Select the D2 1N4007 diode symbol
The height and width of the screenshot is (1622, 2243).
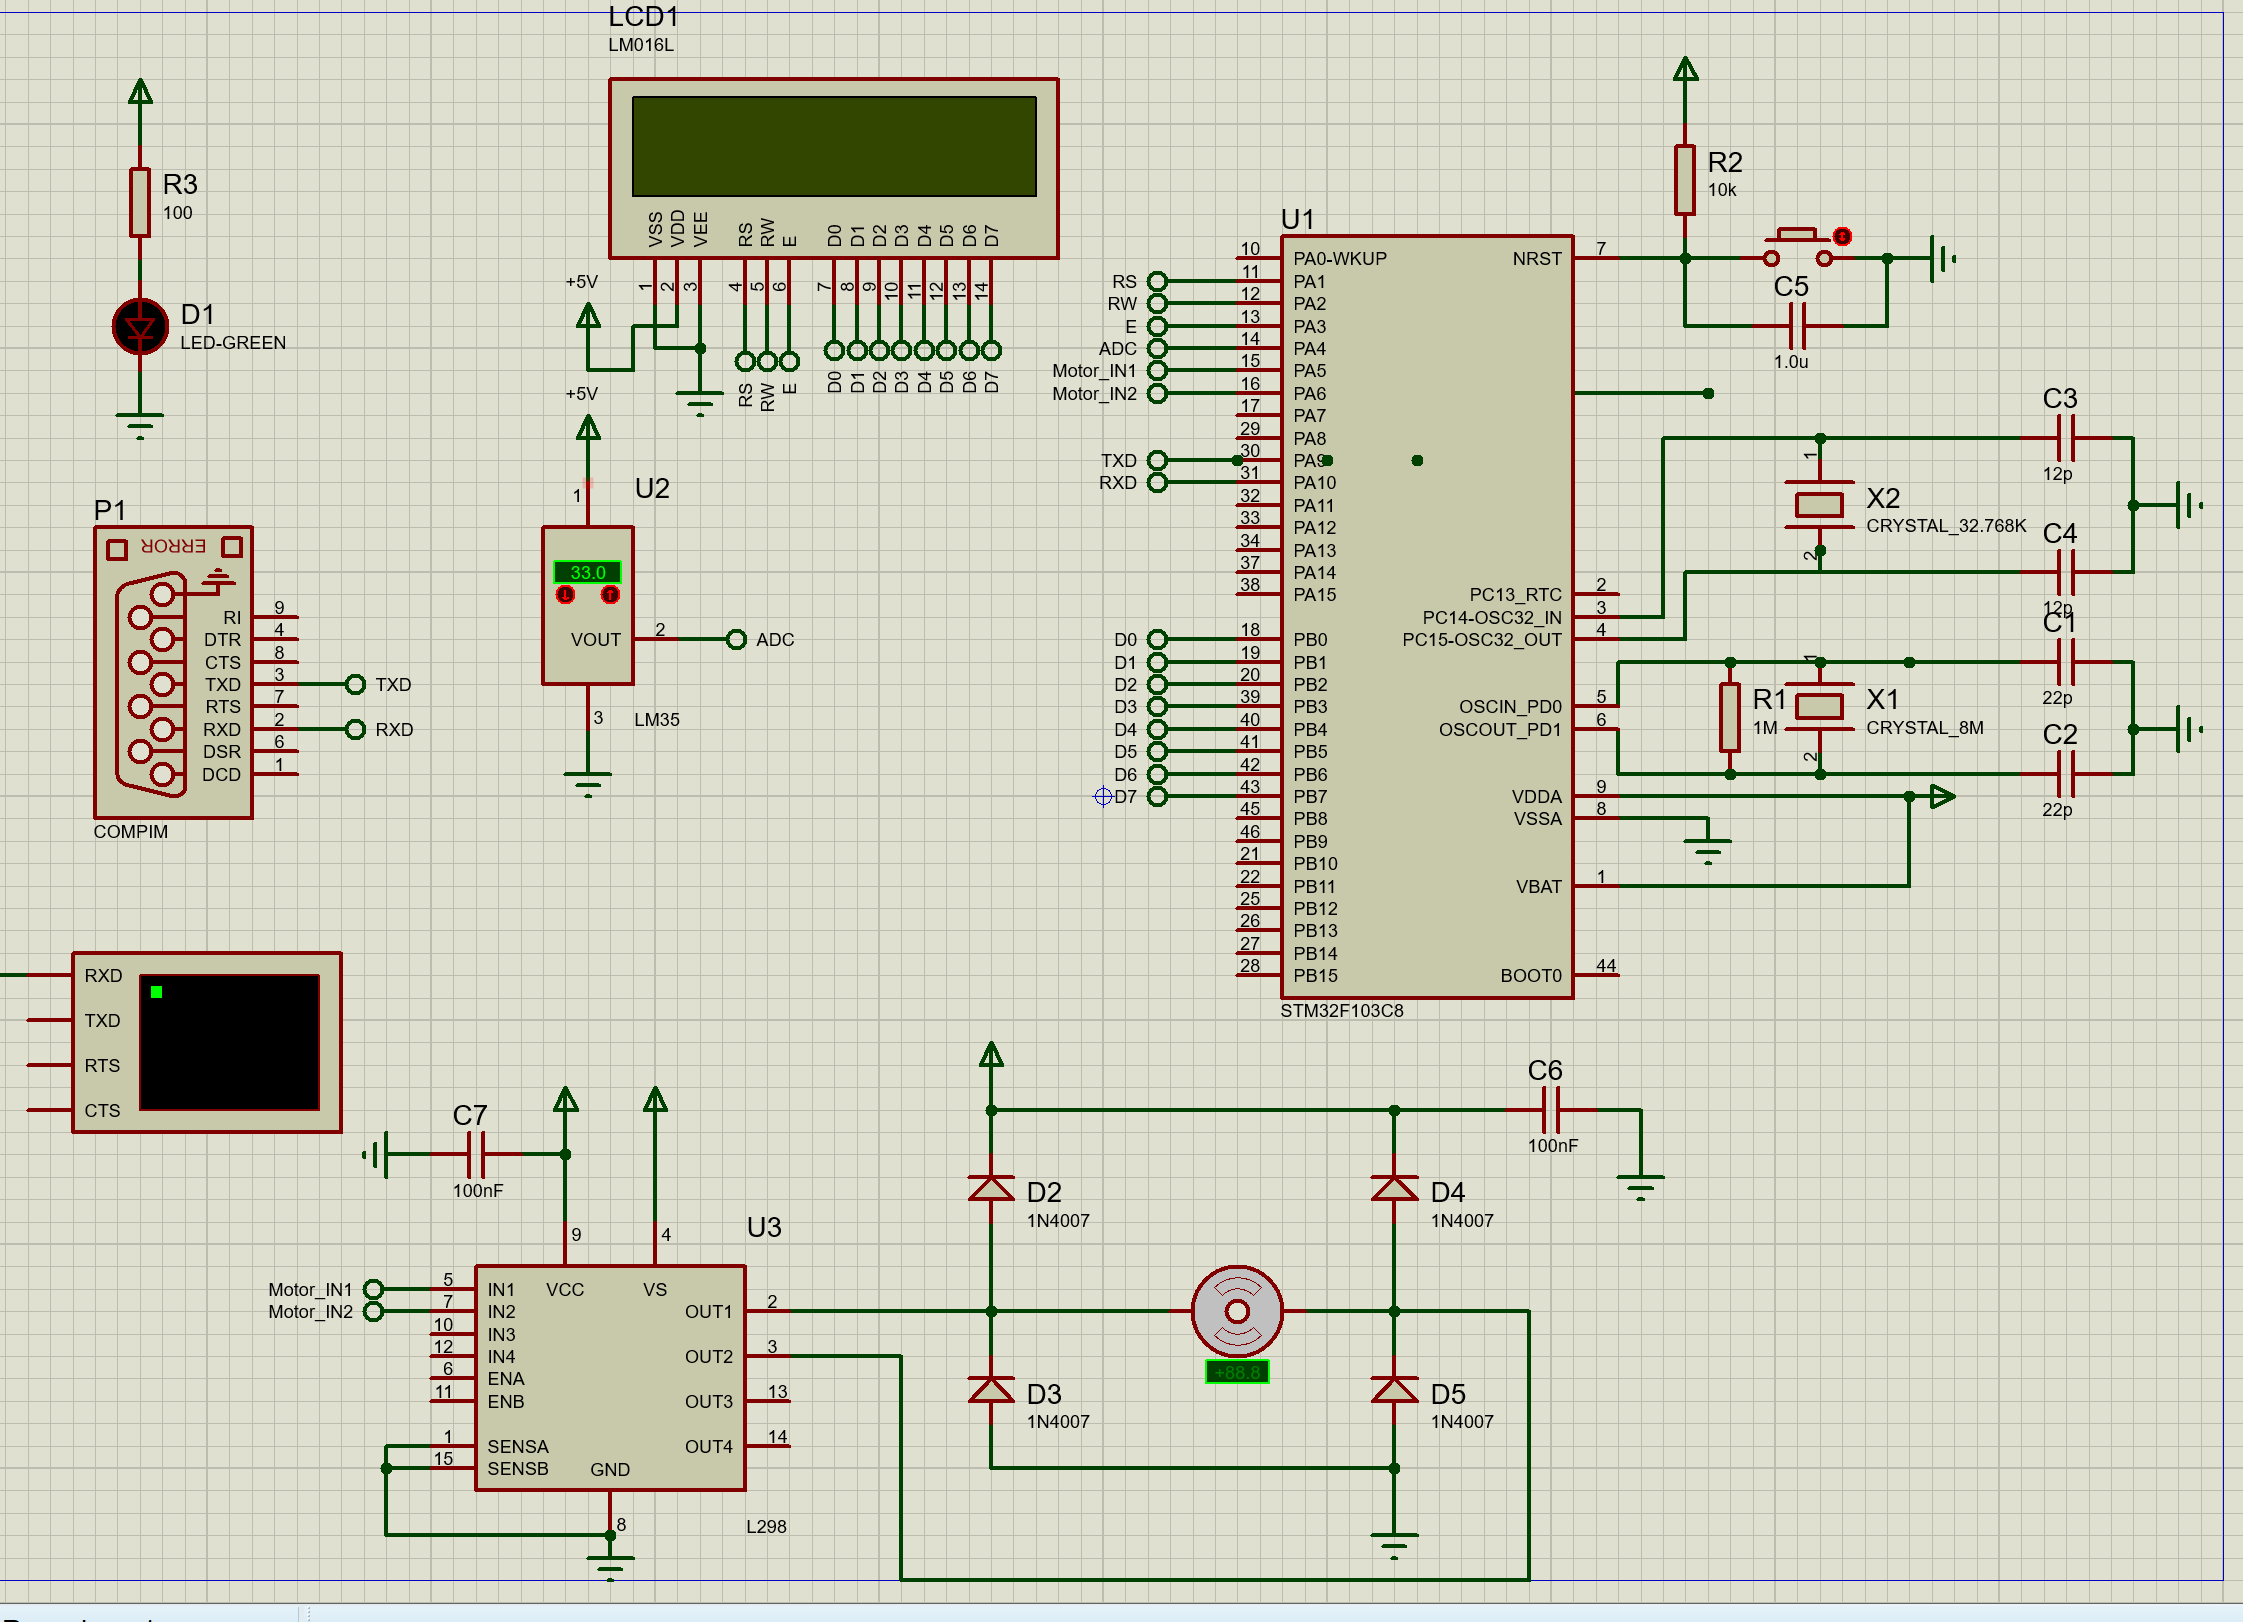click(991, 1189)
